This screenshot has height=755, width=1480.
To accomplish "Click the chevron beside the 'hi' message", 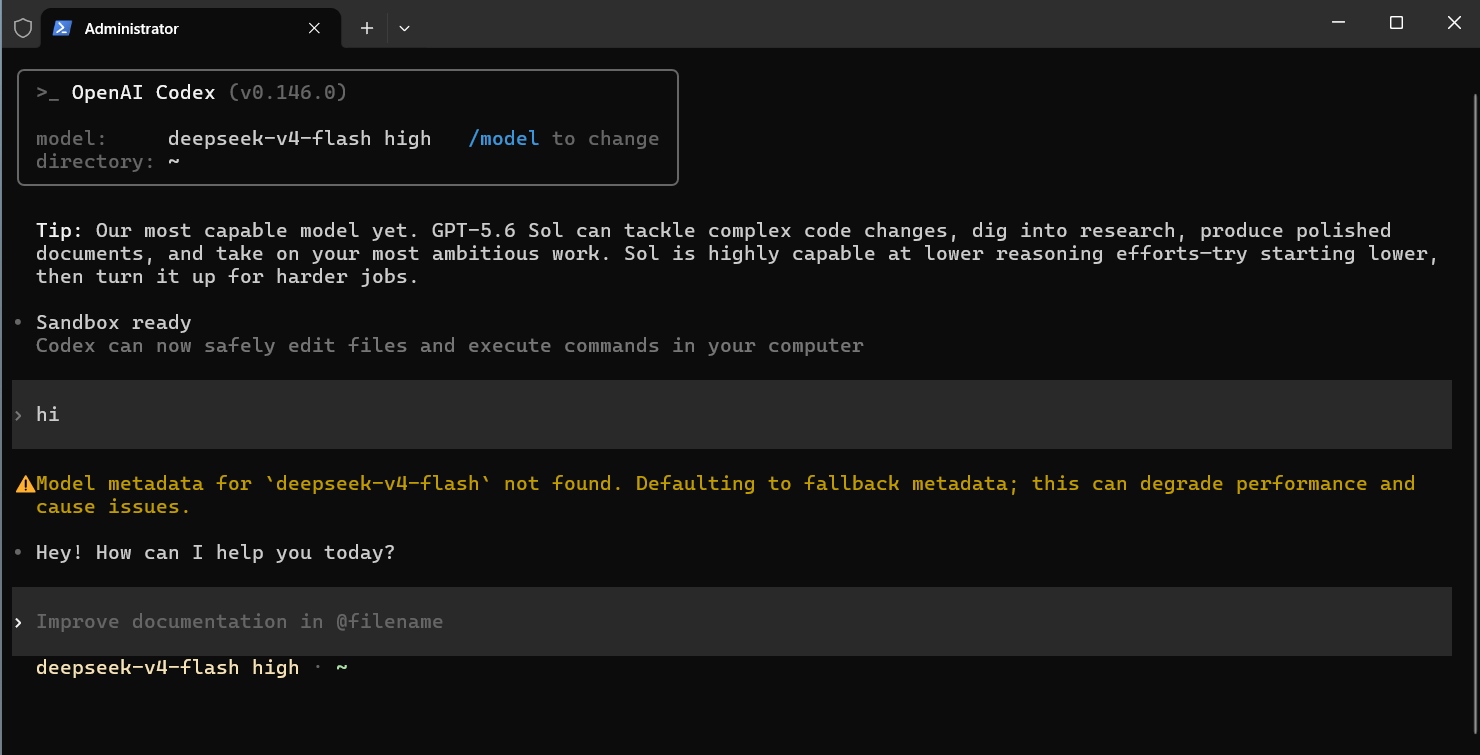I will tap(18, 414).
